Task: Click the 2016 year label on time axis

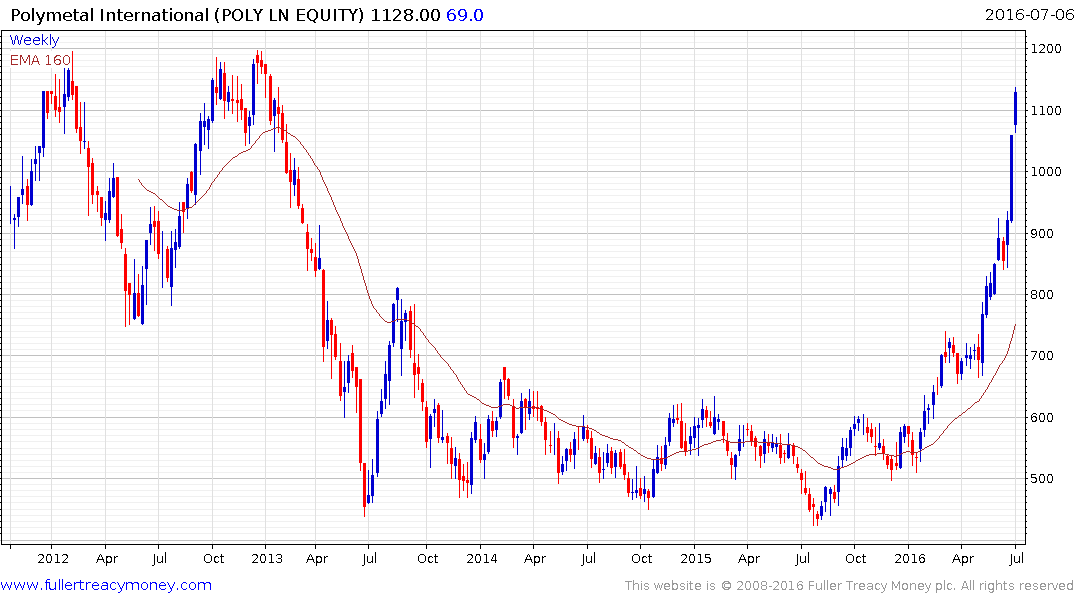Action: click(910, 558)
